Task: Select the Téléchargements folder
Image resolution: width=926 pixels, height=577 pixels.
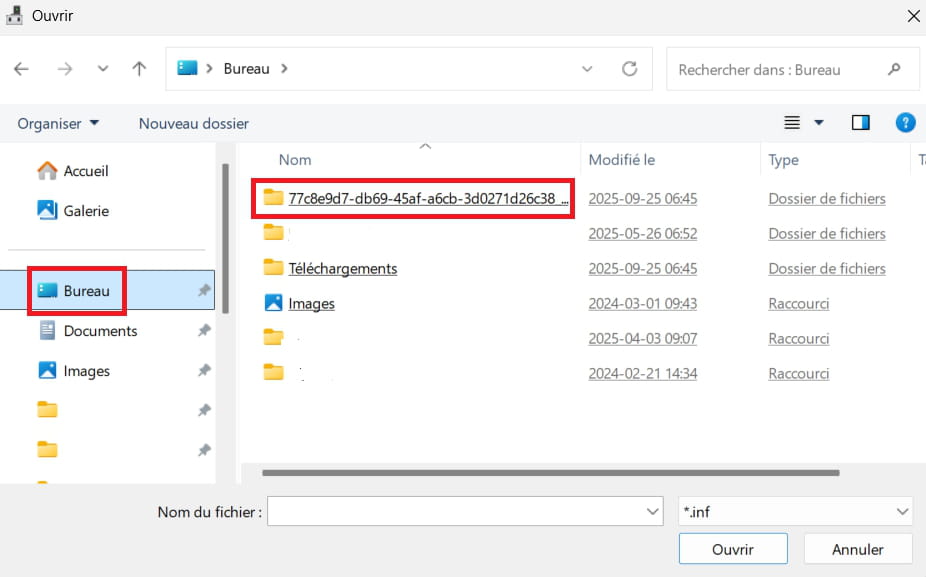Action: coord(343,269)
